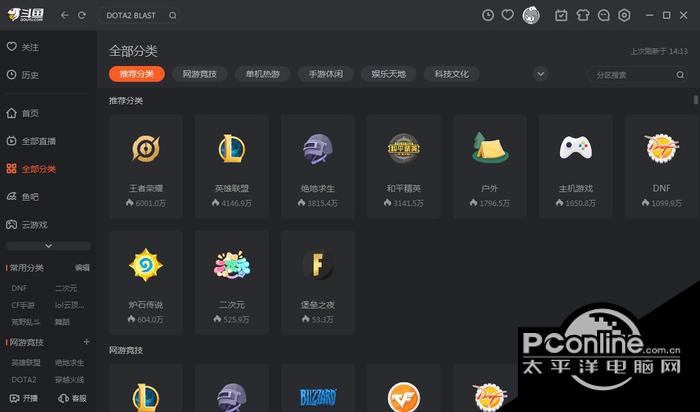This screenshot has width=700, height=412.
Task: Click the 开播 start streaming icon
Action: (x=15, y=398)
